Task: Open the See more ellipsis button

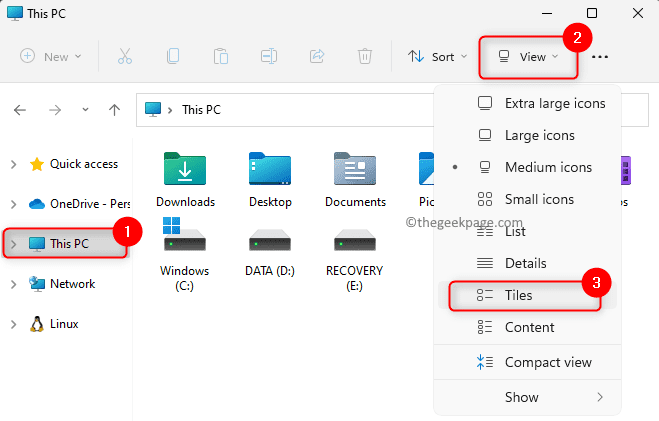Action: tap(600, 57)
